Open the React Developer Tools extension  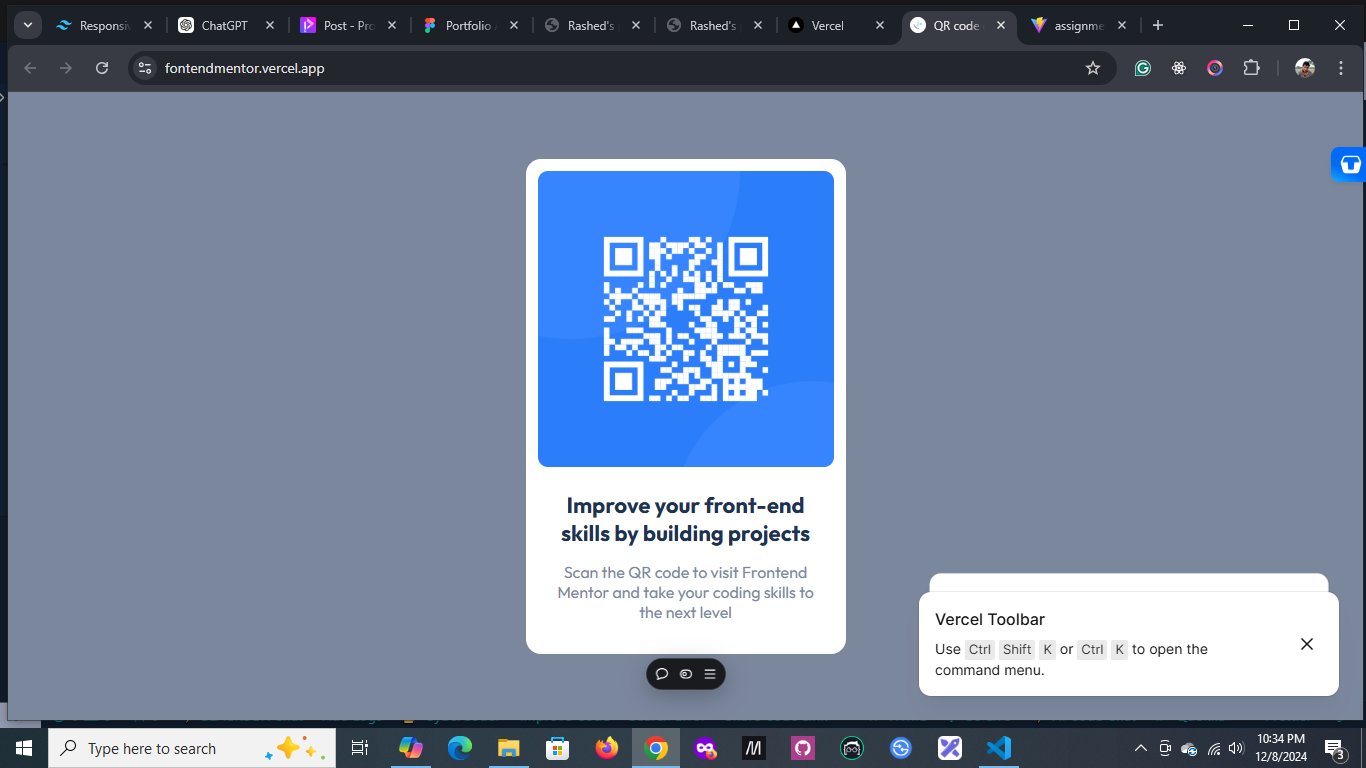[1179, 68]
